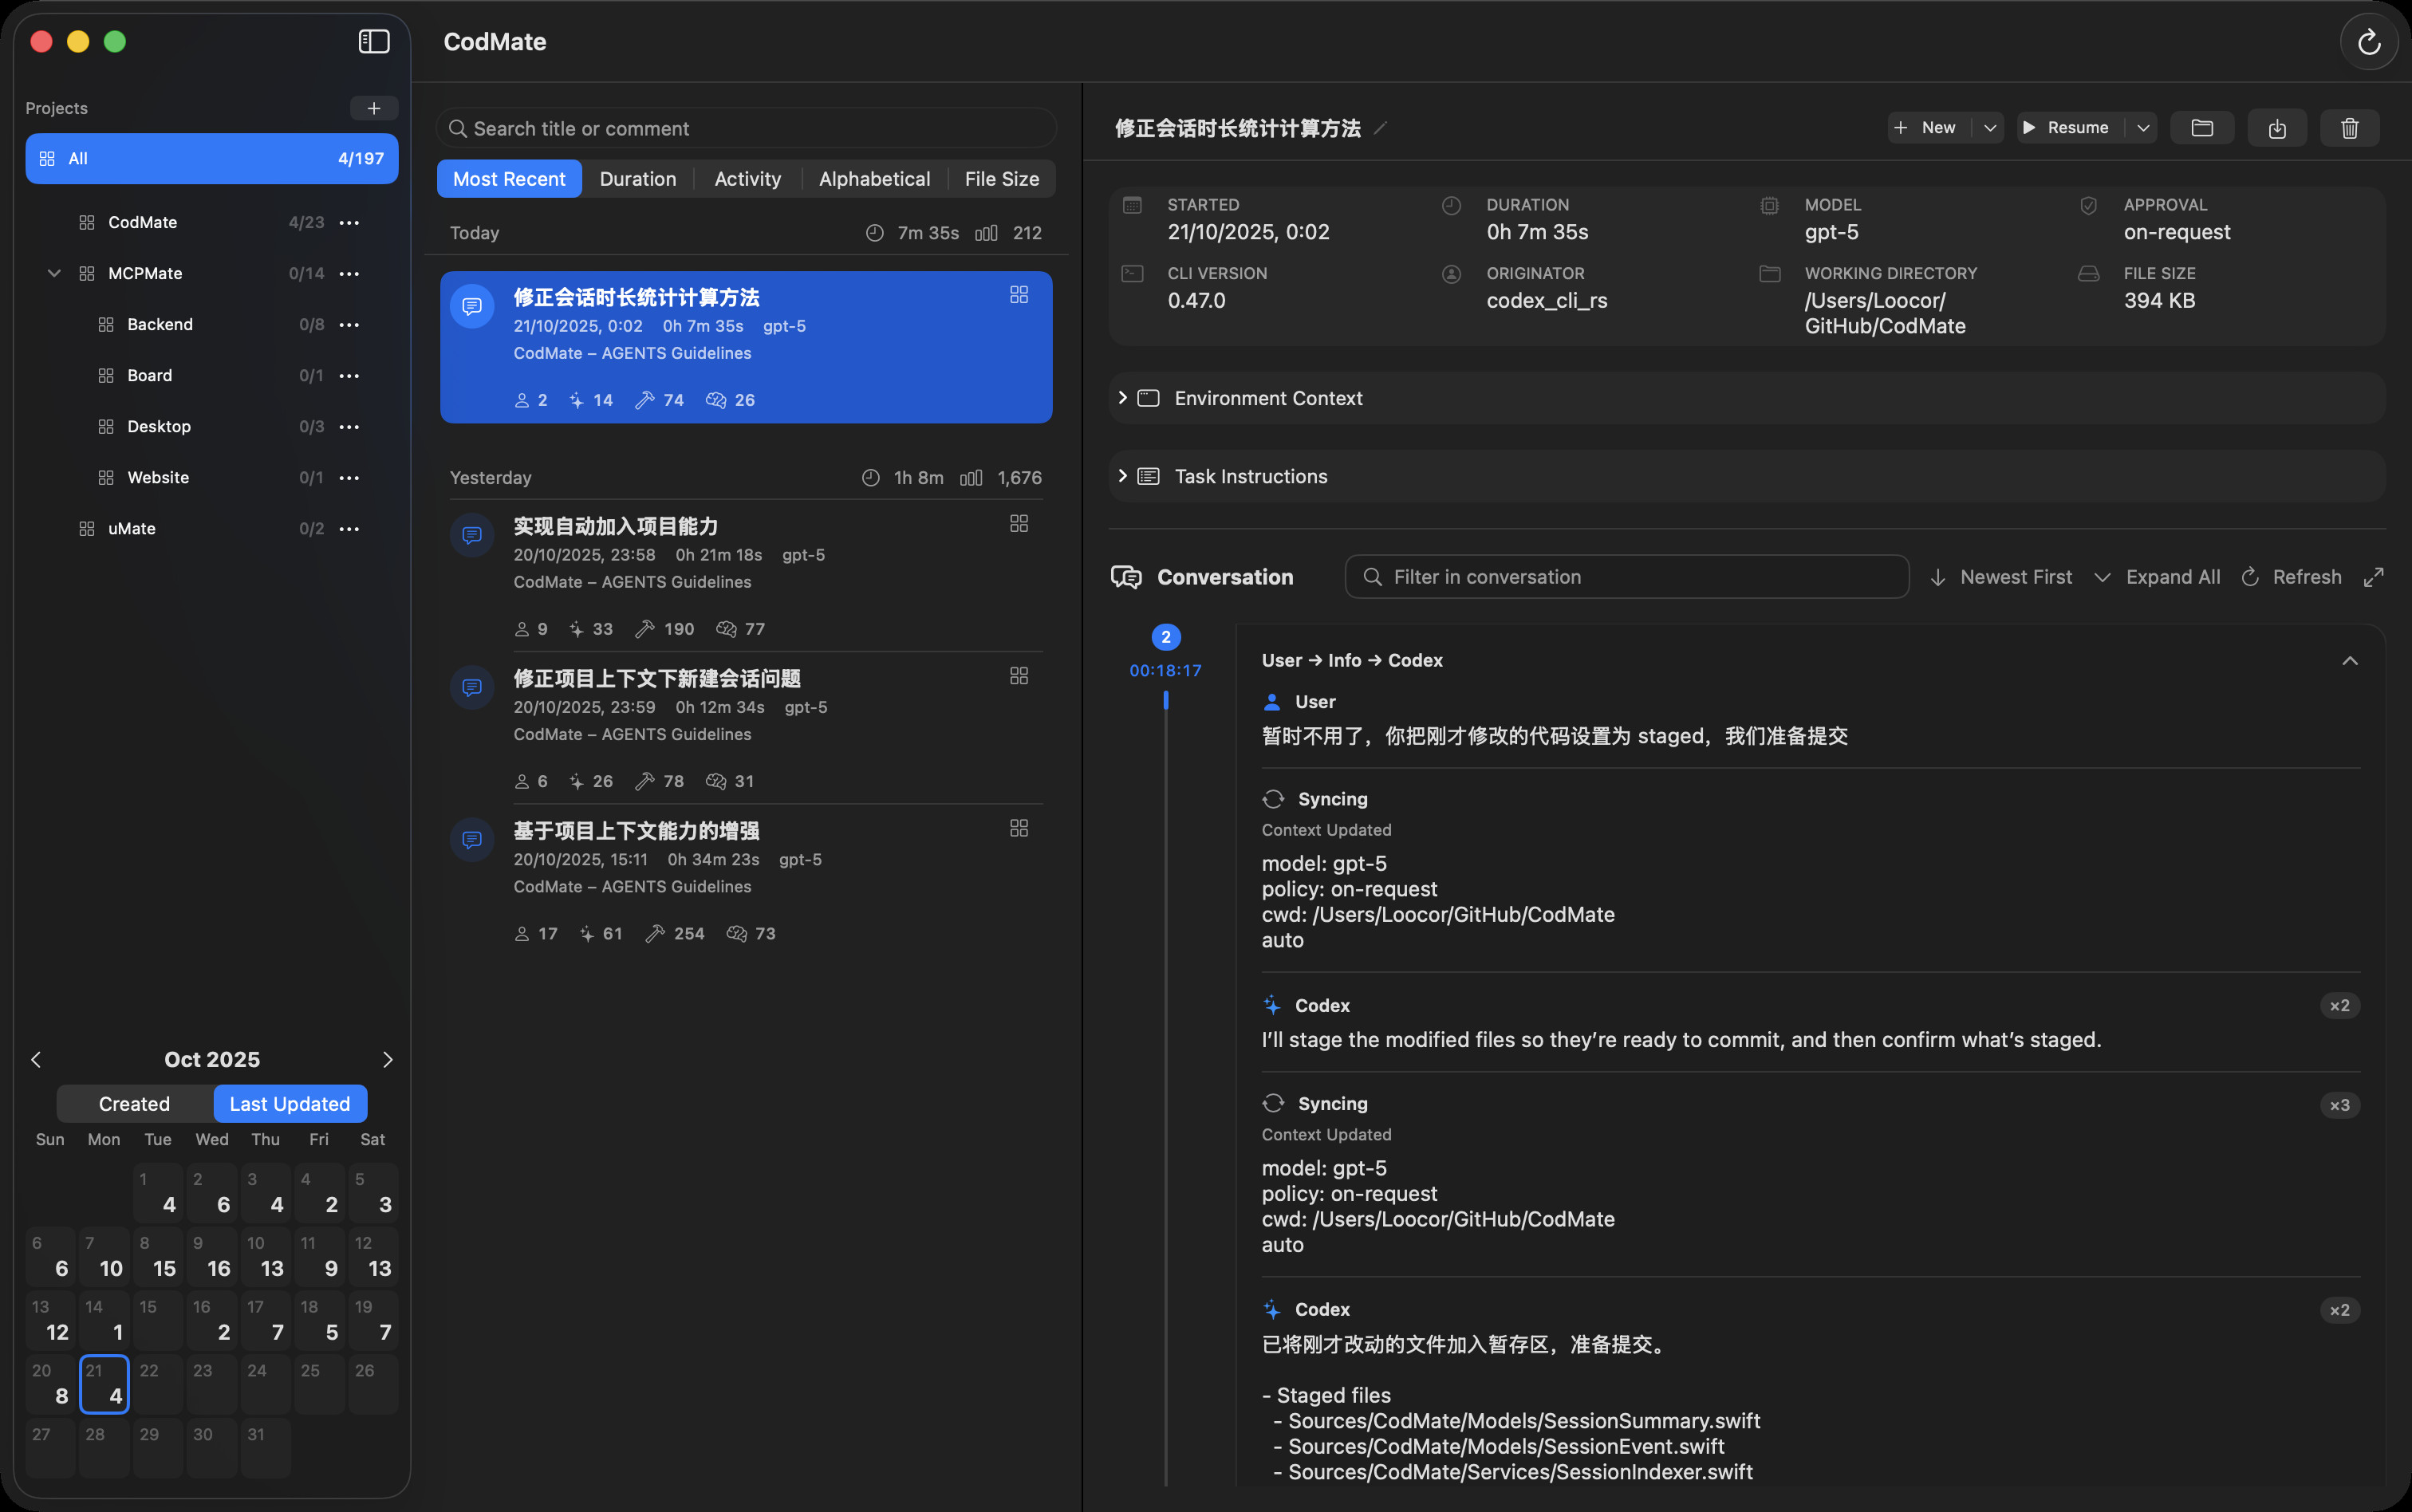
Task: Toggle Newest First sort order
Action: click(2002, 577)
